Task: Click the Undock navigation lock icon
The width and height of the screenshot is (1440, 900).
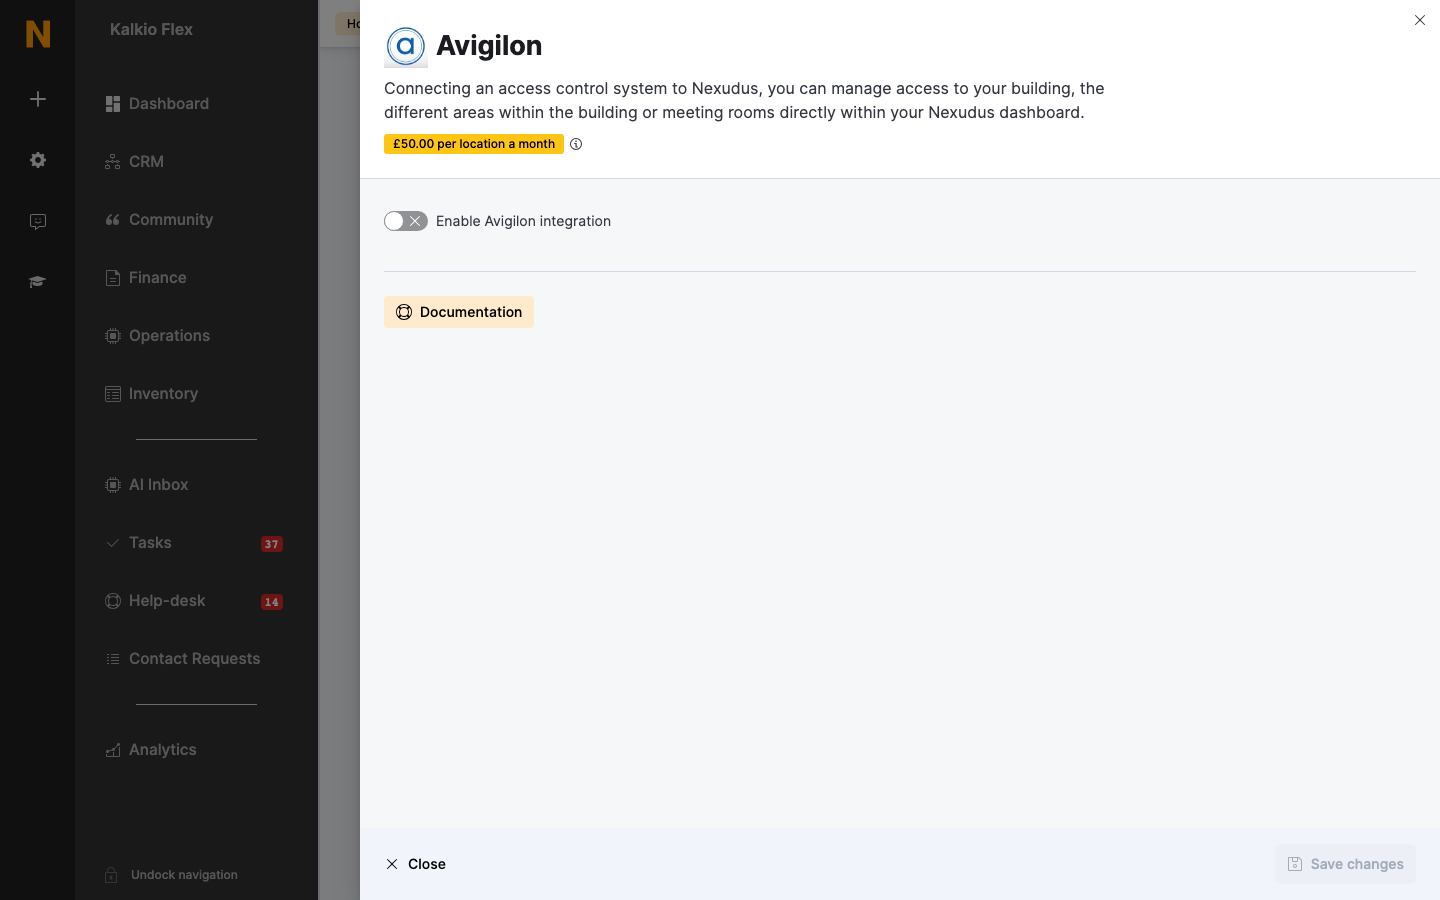Action: pyautogui.click(x=111, y=875)
